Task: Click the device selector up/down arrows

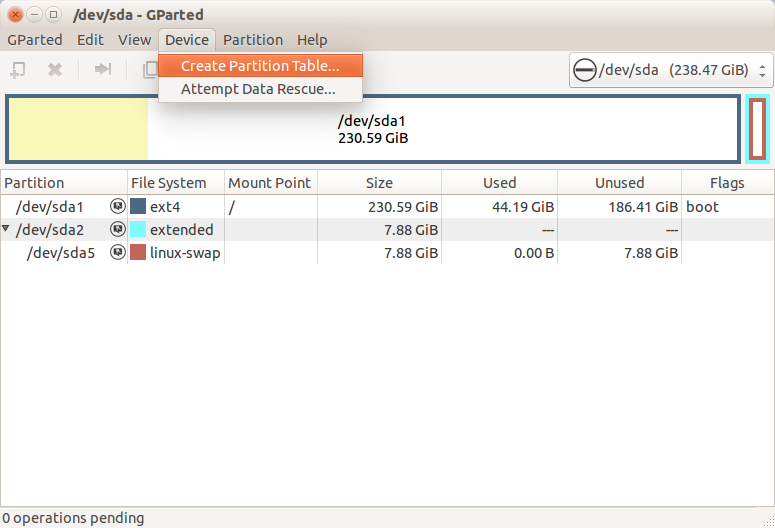Action: click(762, 71)
